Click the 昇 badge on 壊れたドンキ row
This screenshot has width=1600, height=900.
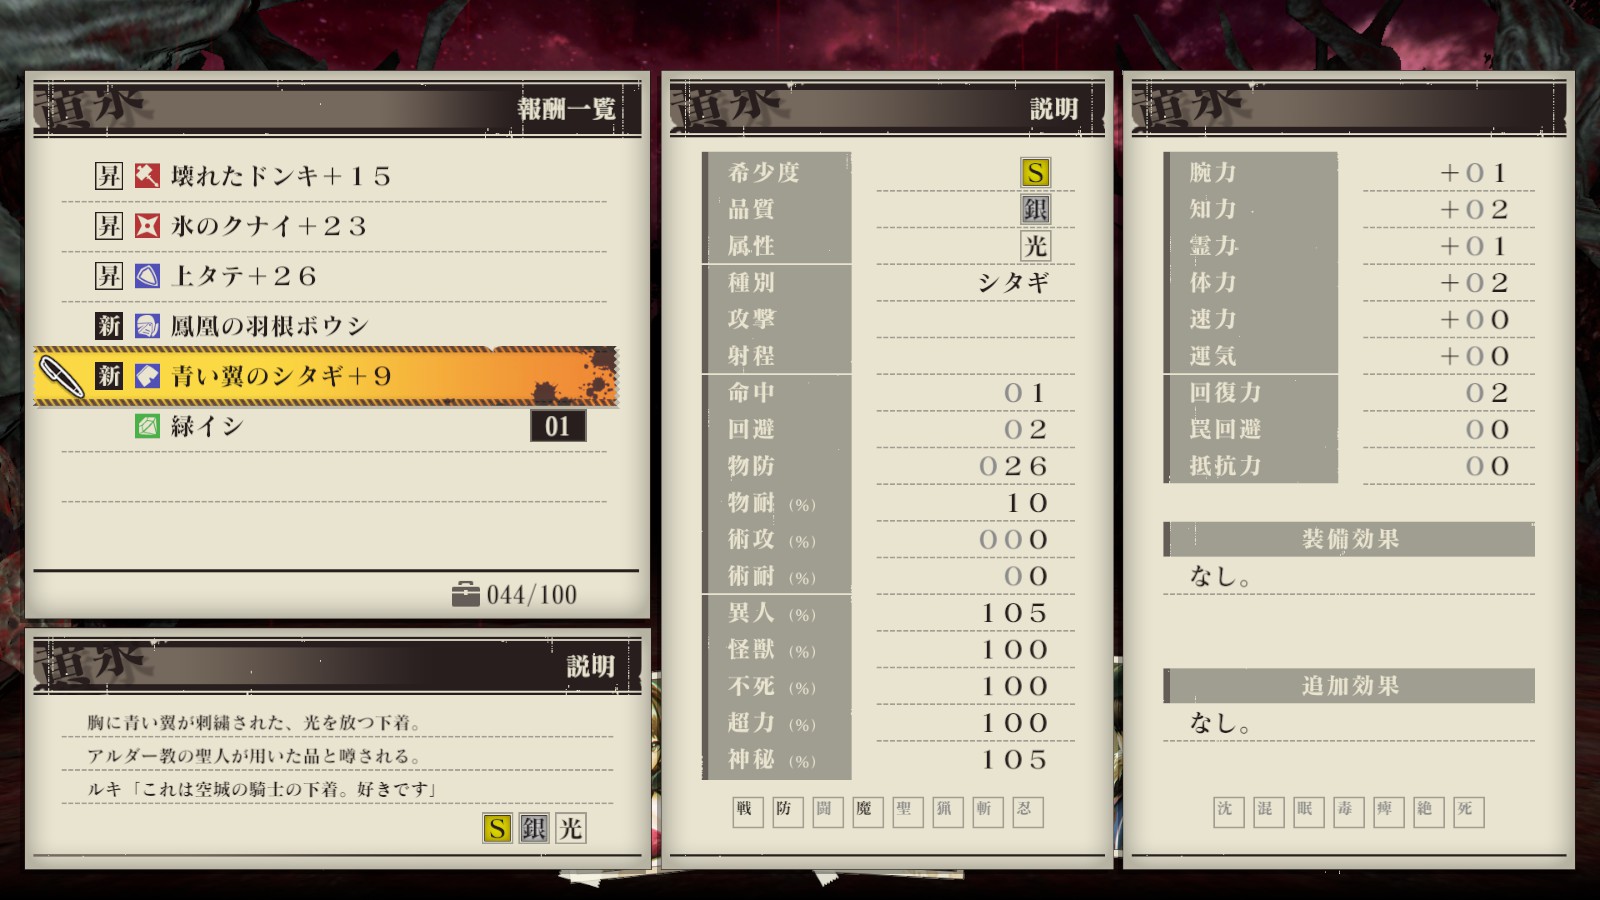click(x=108, y=176)
